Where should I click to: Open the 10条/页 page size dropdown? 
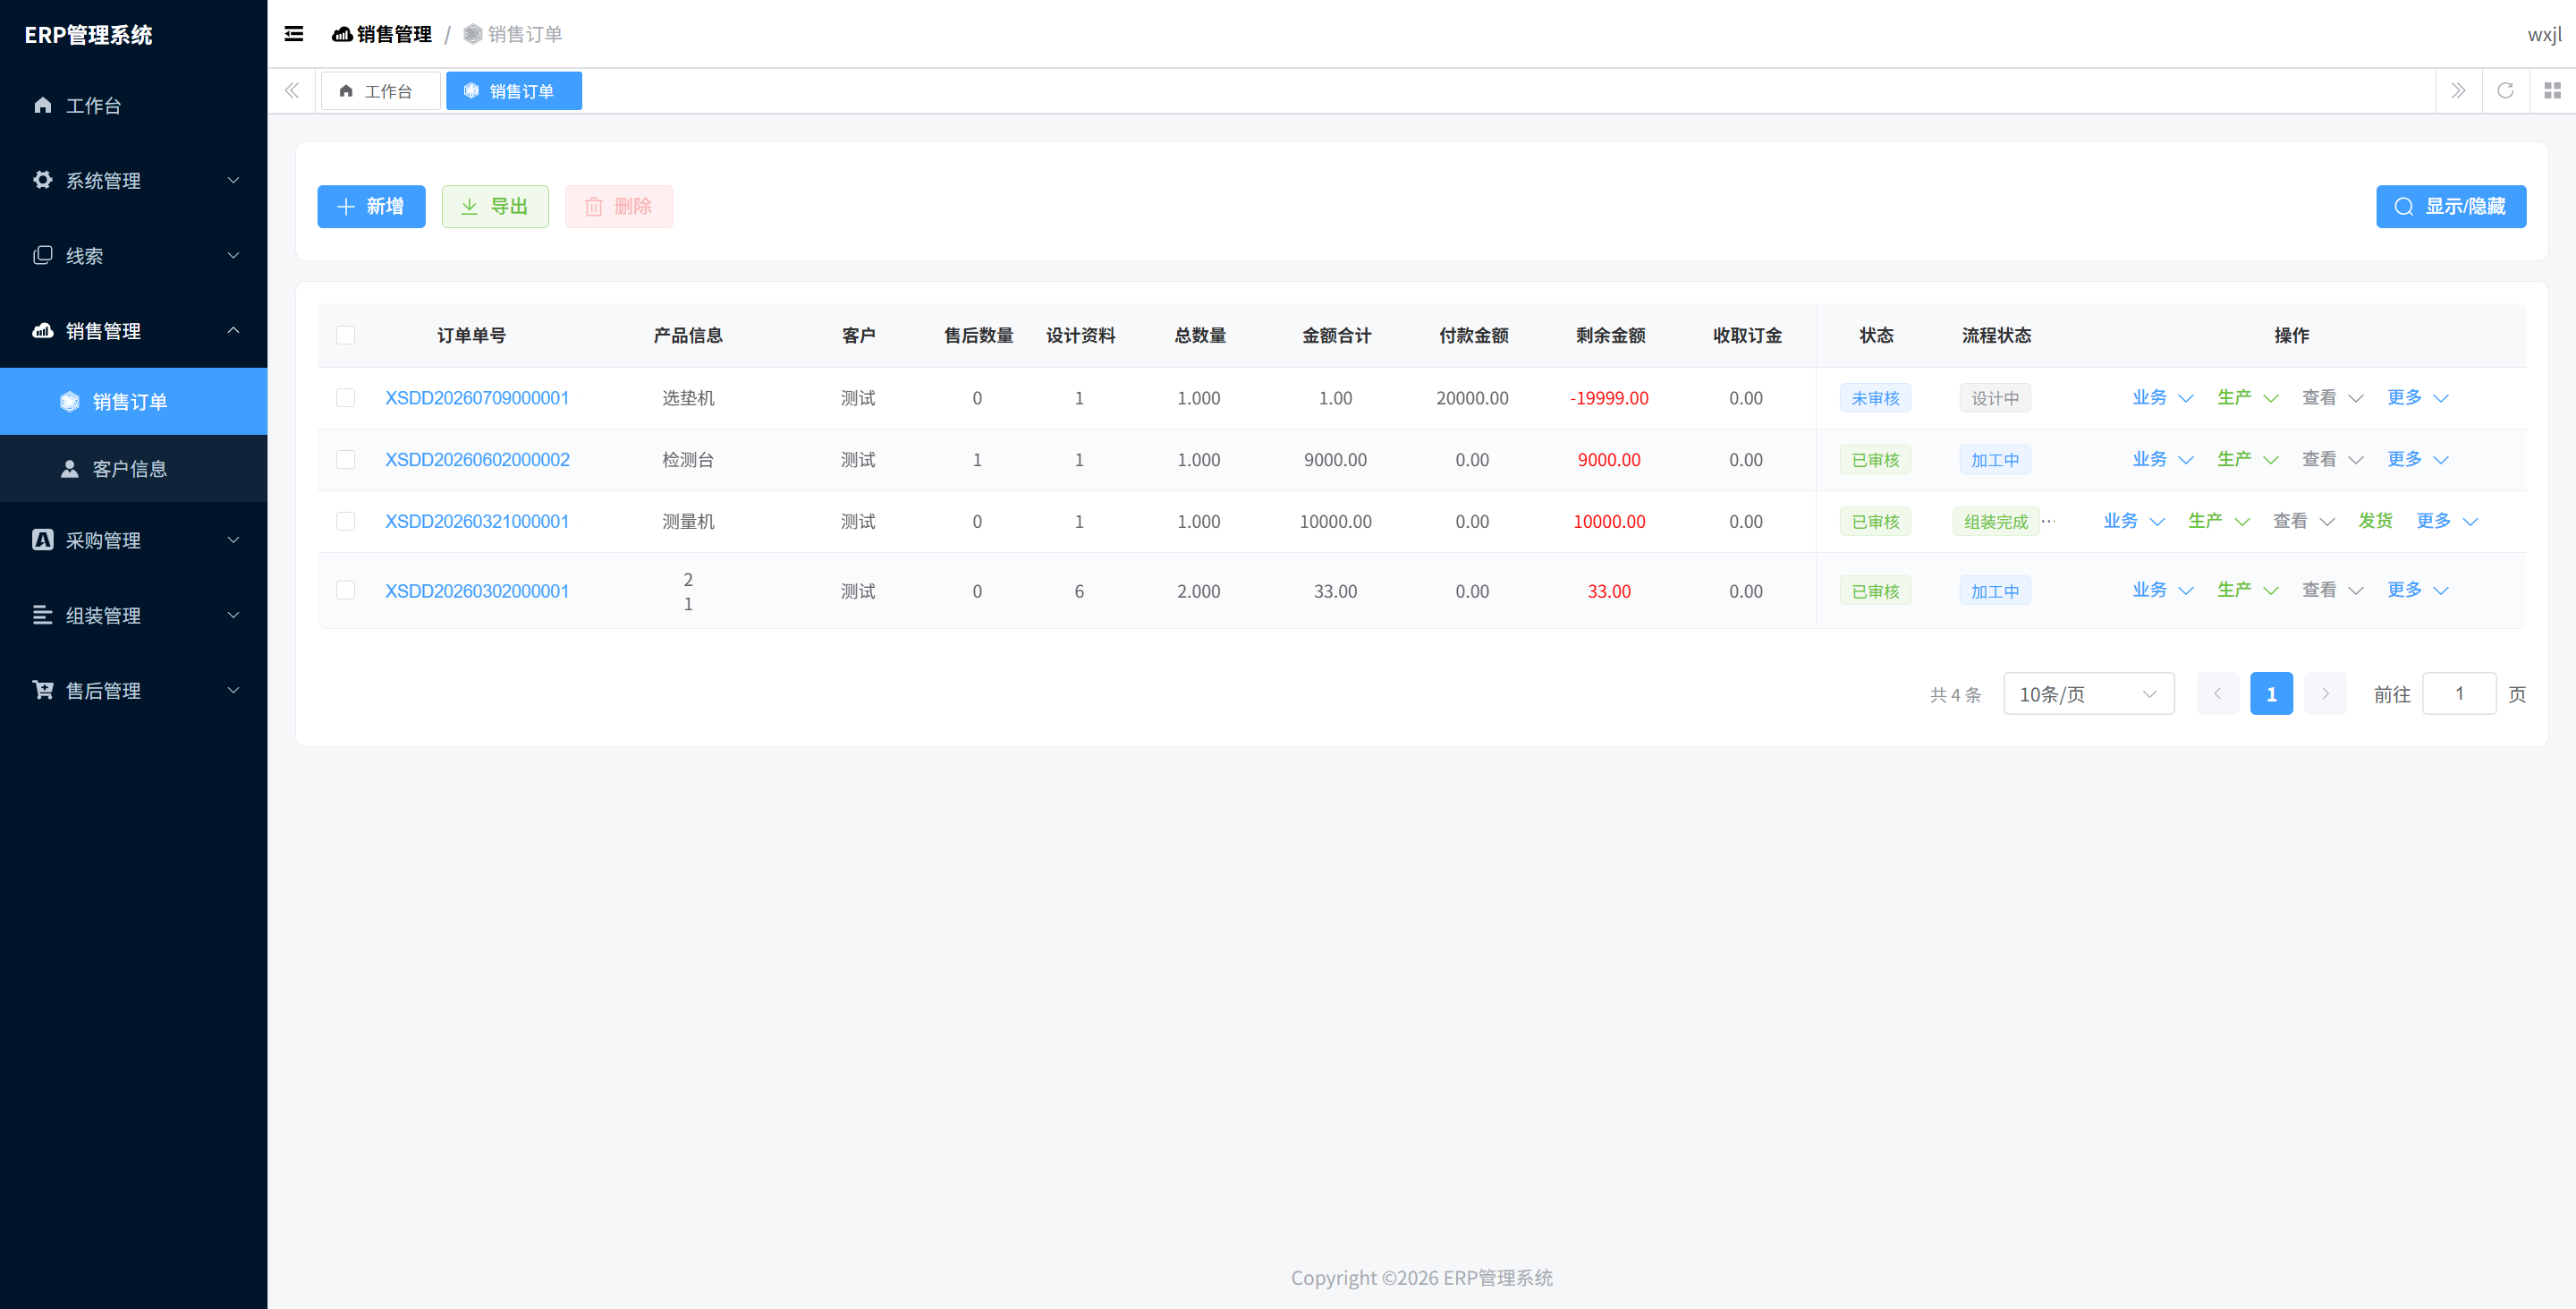2088,693
